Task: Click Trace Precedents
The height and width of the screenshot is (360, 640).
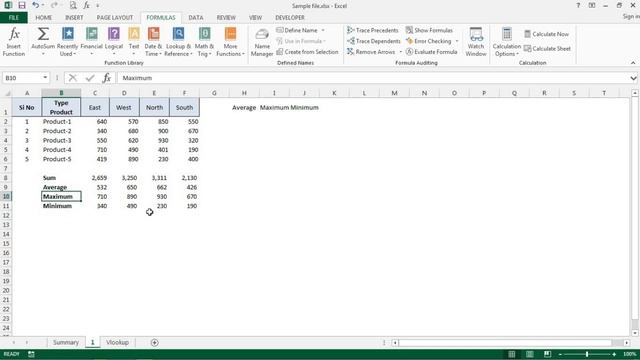Action: [x=373, y=30]
